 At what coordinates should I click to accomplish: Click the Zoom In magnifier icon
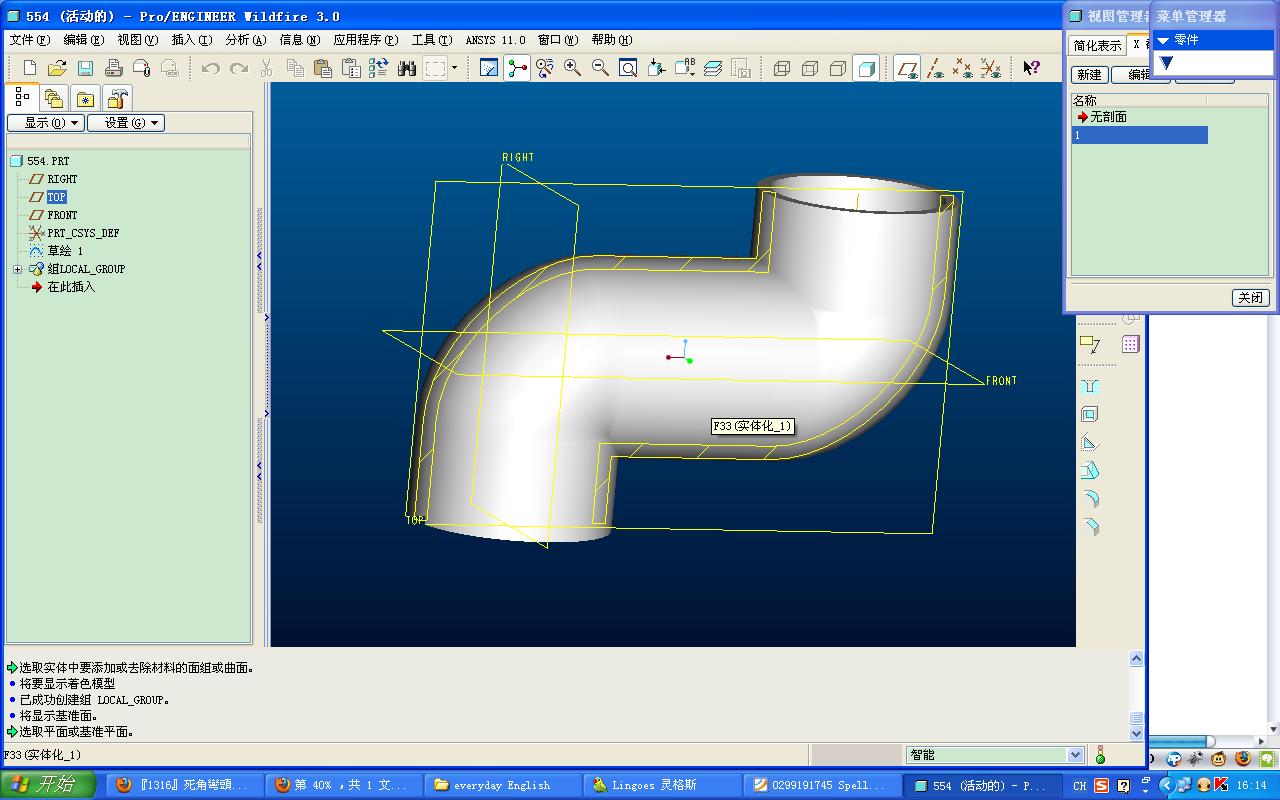pos(572,68)
